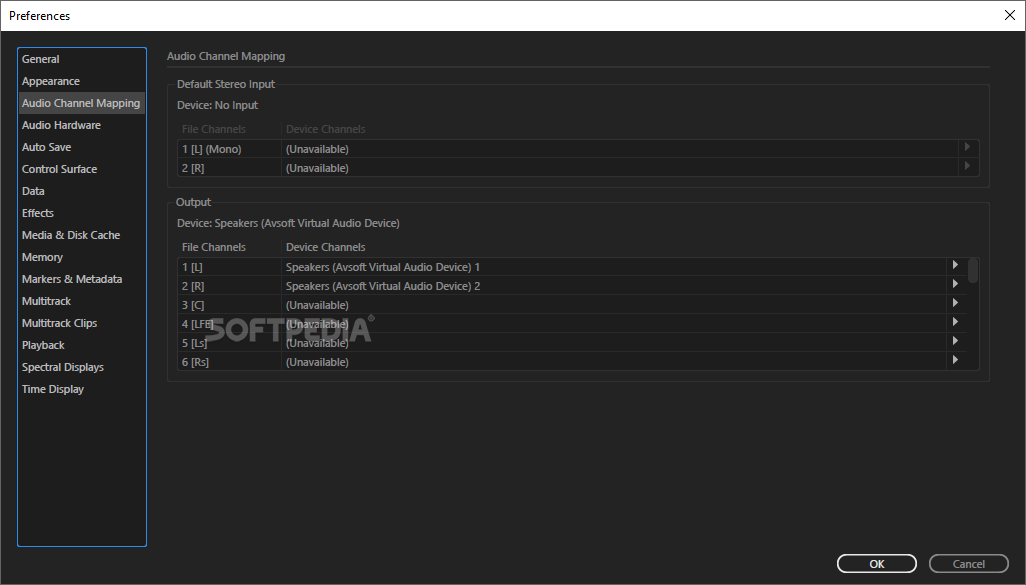
Task: Open device channel menu for output 4 [LFE]
Action: point(955,322)
